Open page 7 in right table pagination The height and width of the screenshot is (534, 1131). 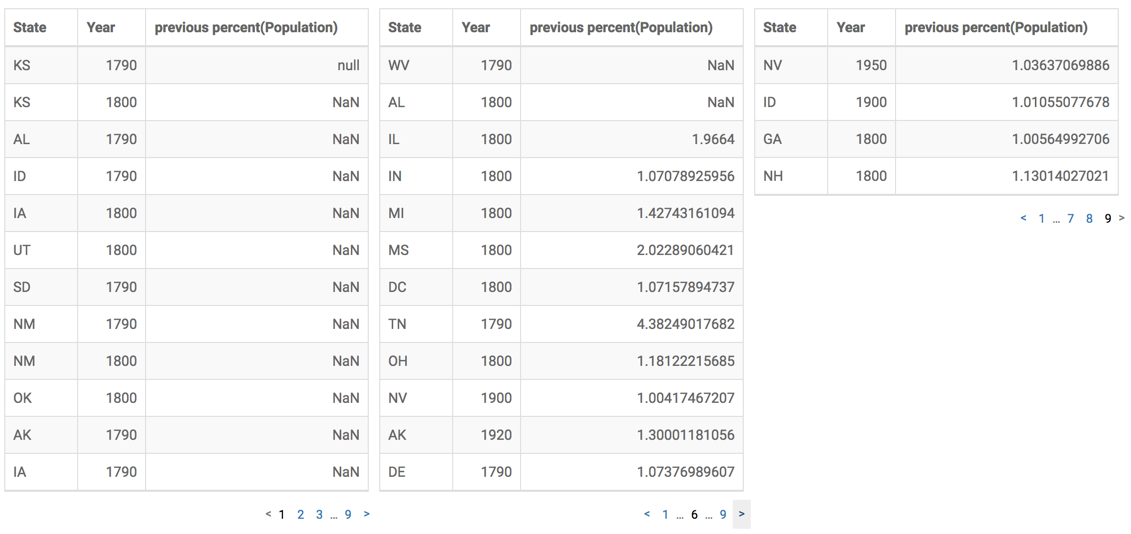pos(1070,218)
